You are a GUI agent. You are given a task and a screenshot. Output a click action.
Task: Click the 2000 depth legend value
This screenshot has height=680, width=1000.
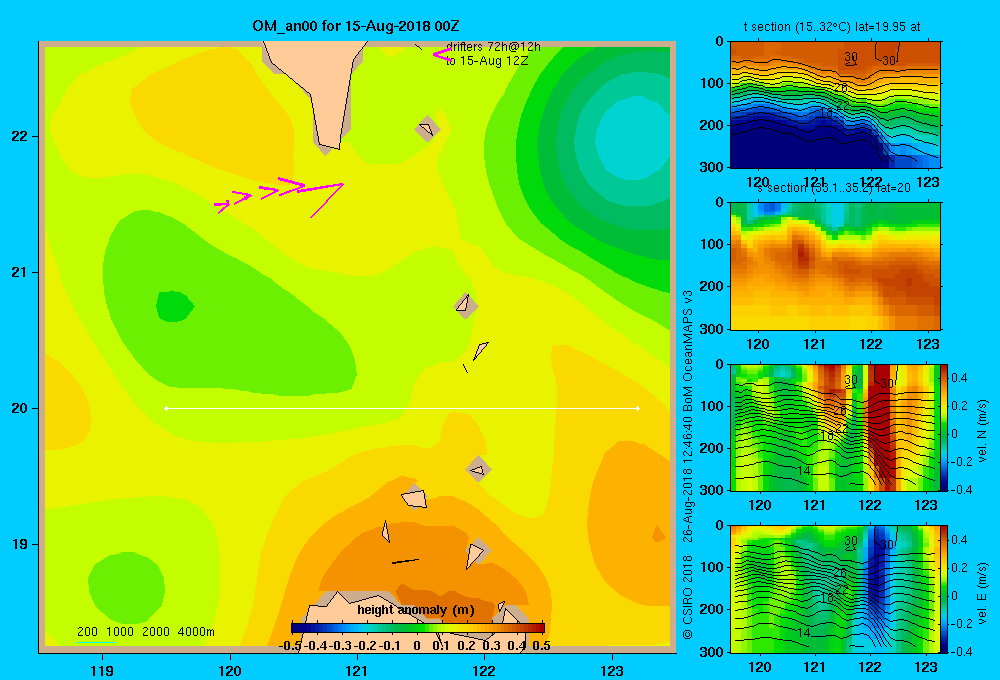[x=156, y=632]
